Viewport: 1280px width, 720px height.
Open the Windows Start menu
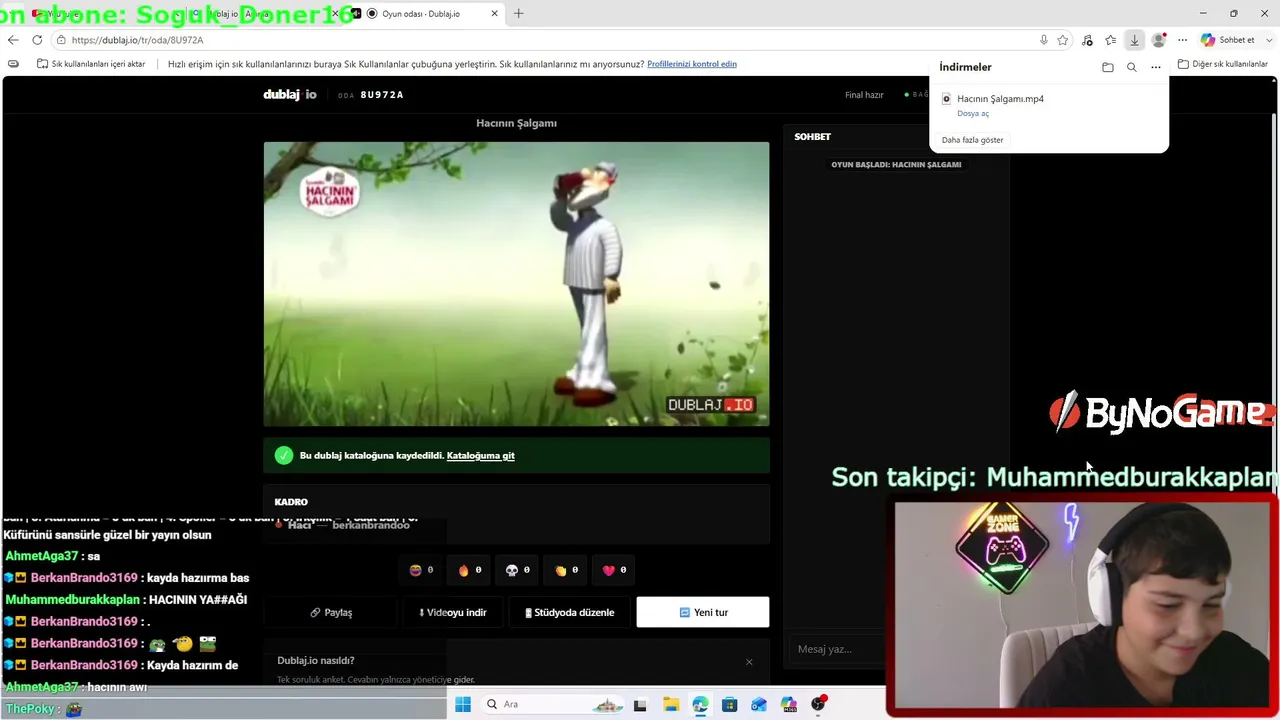pos(463,704)
